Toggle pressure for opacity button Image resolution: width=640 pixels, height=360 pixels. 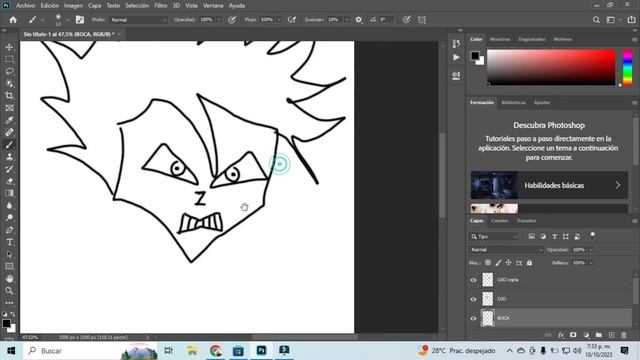tap(232, 20)
